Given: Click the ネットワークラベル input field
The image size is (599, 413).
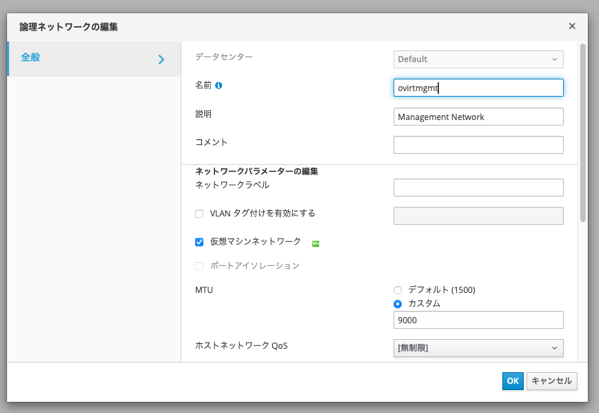Looking at the screenshot, I should (x=478, y=188).
